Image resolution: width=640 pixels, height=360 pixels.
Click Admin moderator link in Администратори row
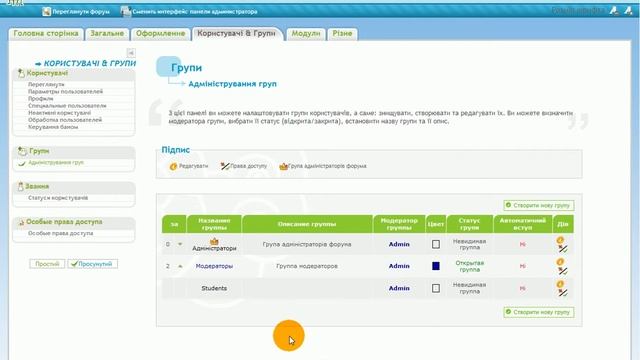(399, 244)
